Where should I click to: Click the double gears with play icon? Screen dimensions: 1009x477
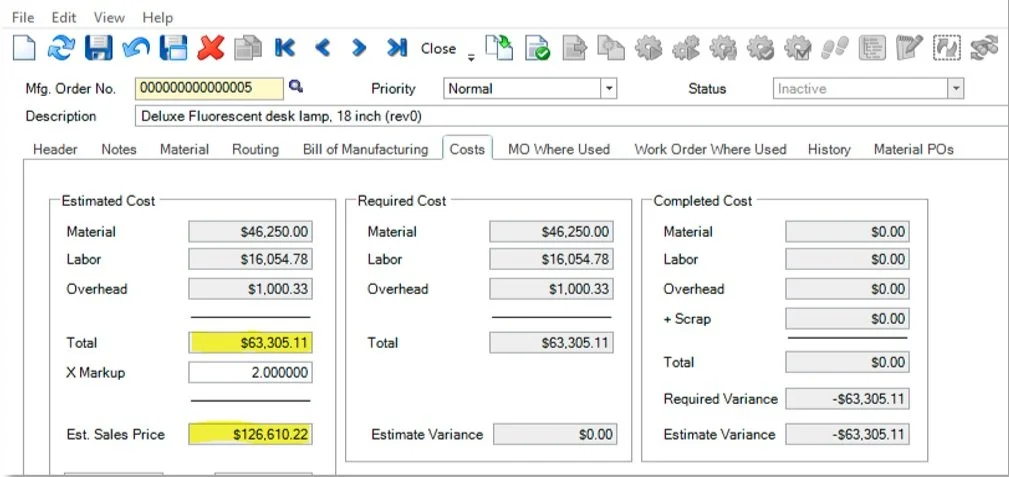pyautogui.click(x=686, y=48)
